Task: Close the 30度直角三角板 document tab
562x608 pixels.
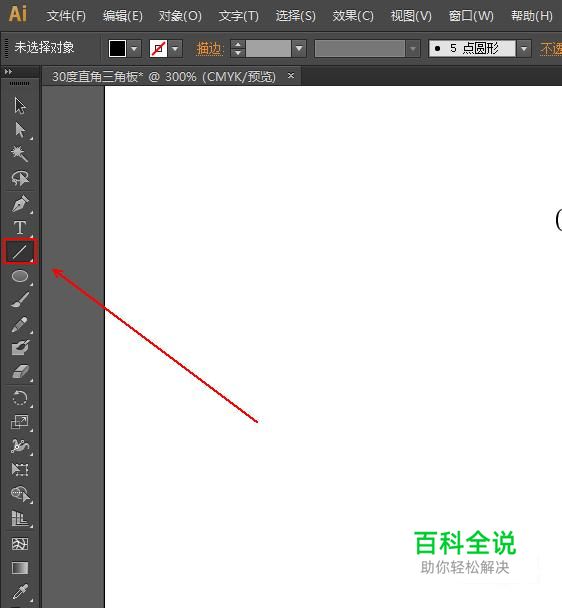Action: click(x=291, y=76)
